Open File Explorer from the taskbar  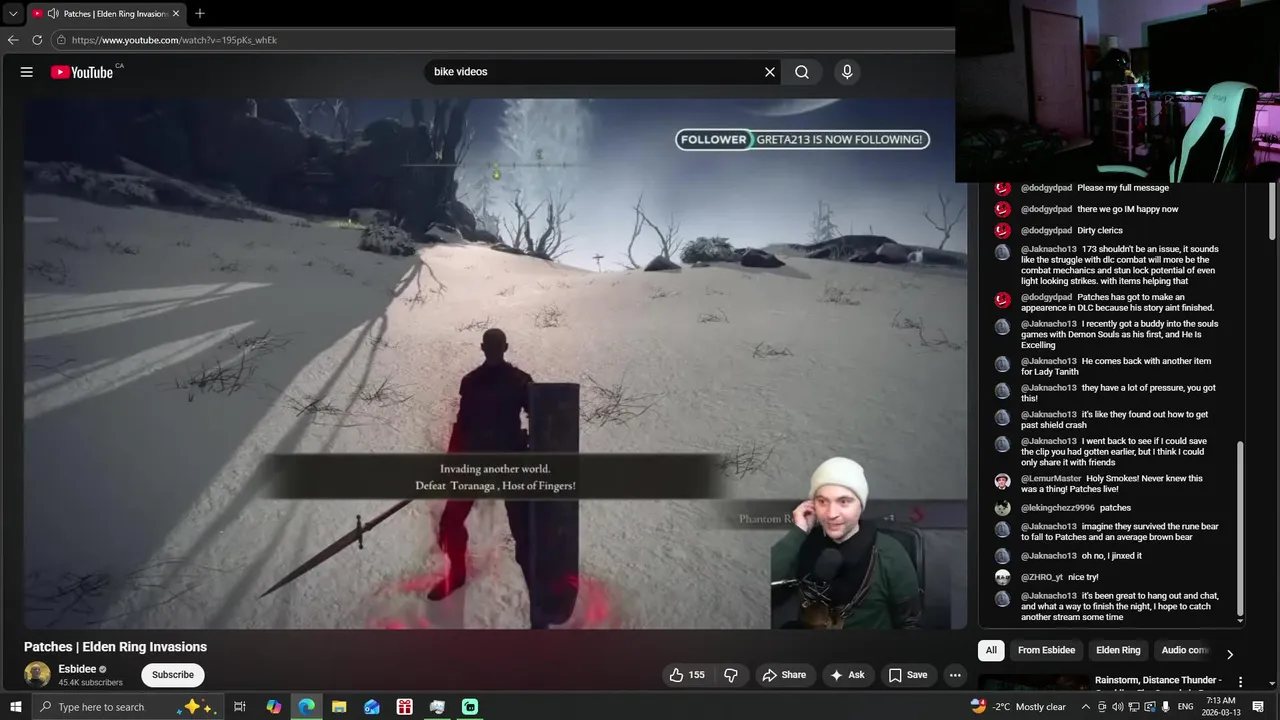(x=339, y=707)
